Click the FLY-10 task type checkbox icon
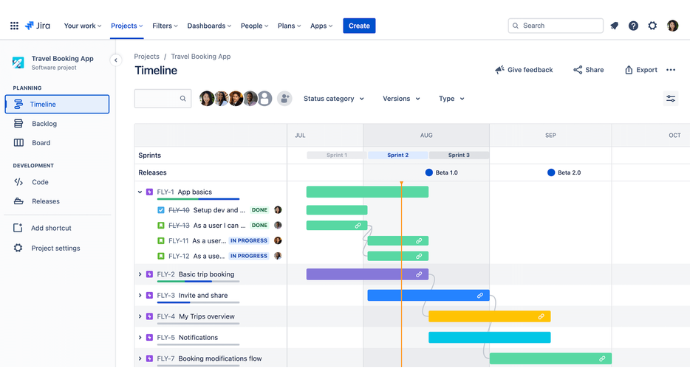 pos(161,210)
